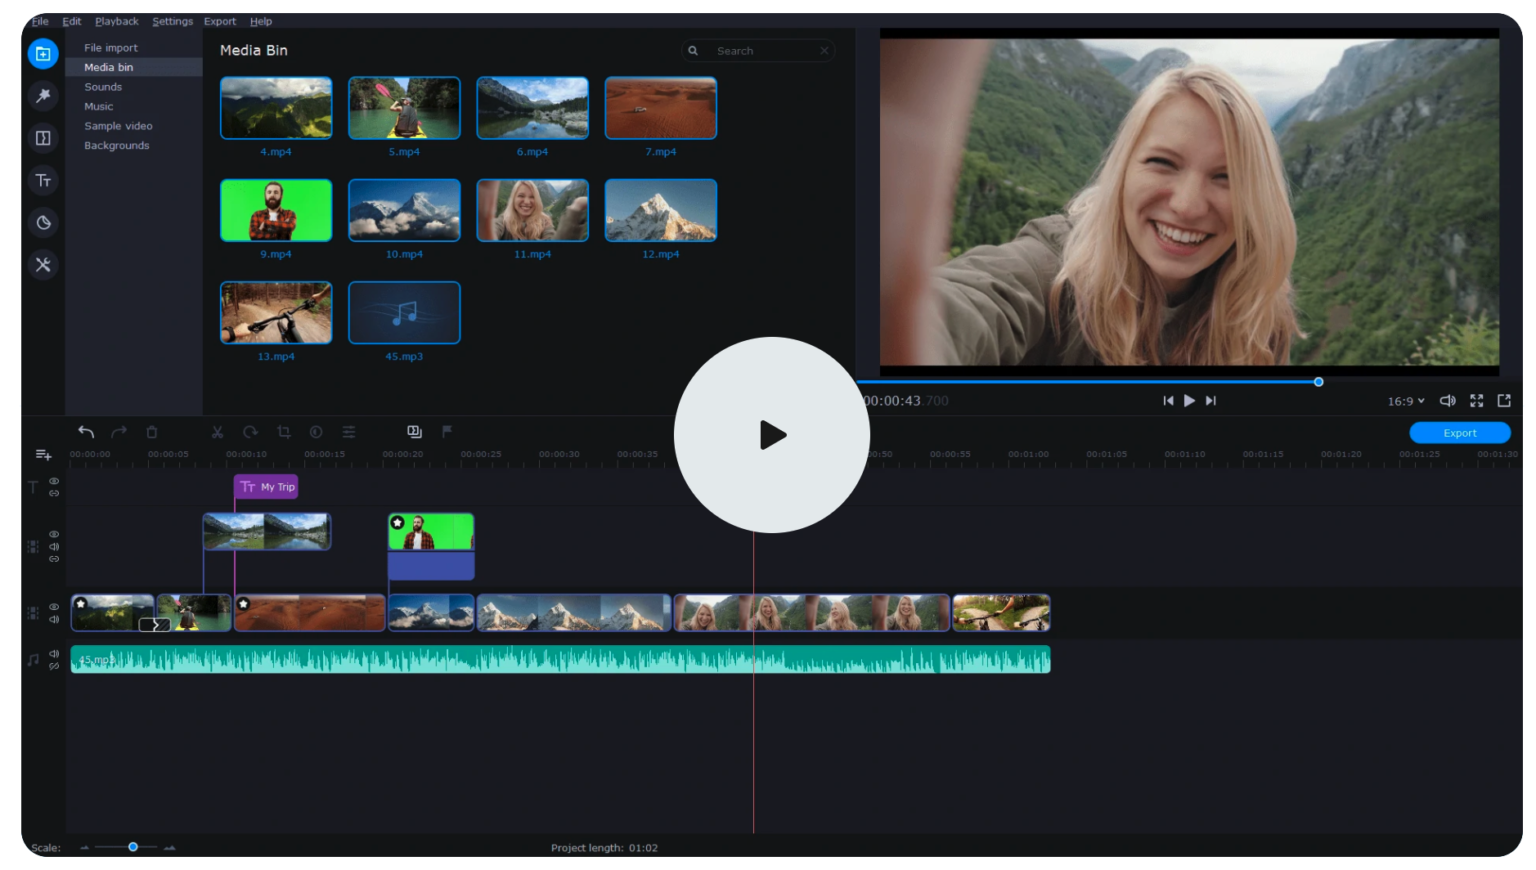Click the timeline Scale slider handle

pos(133,847)
